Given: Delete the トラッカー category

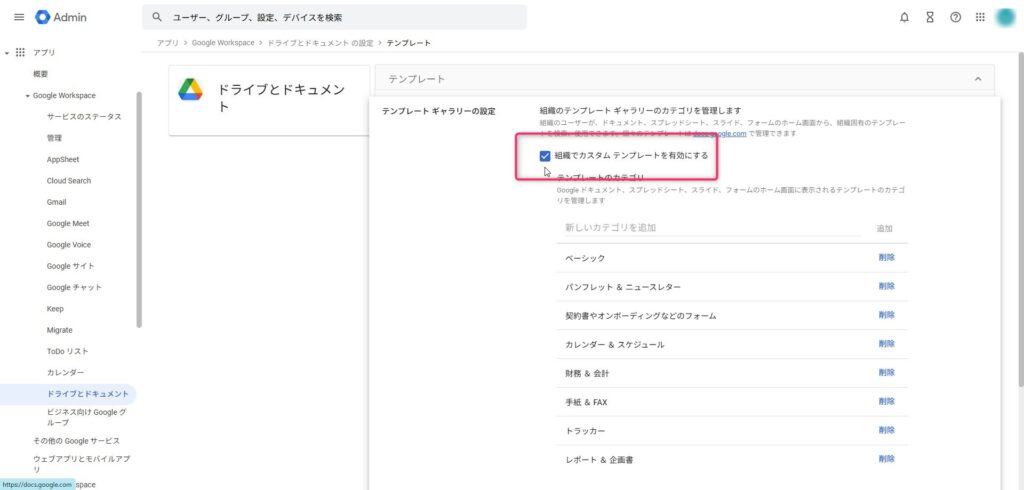Looking at the screenshot, I should coord(886,430).
